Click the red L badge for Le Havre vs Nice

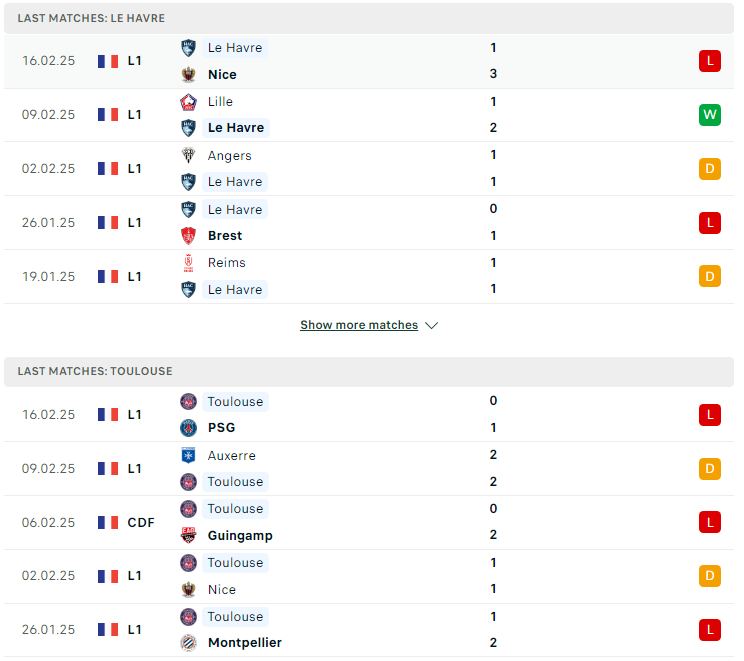click(x=709, y=61)
